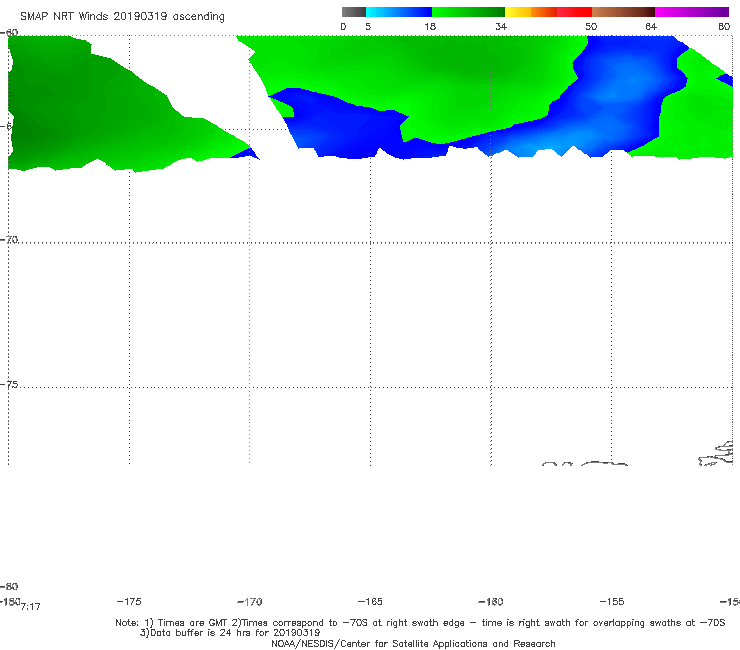This screenshot has width=740, height=650.
Task: Click the longitude label '-170'
Action: click(x=250, y=602)
